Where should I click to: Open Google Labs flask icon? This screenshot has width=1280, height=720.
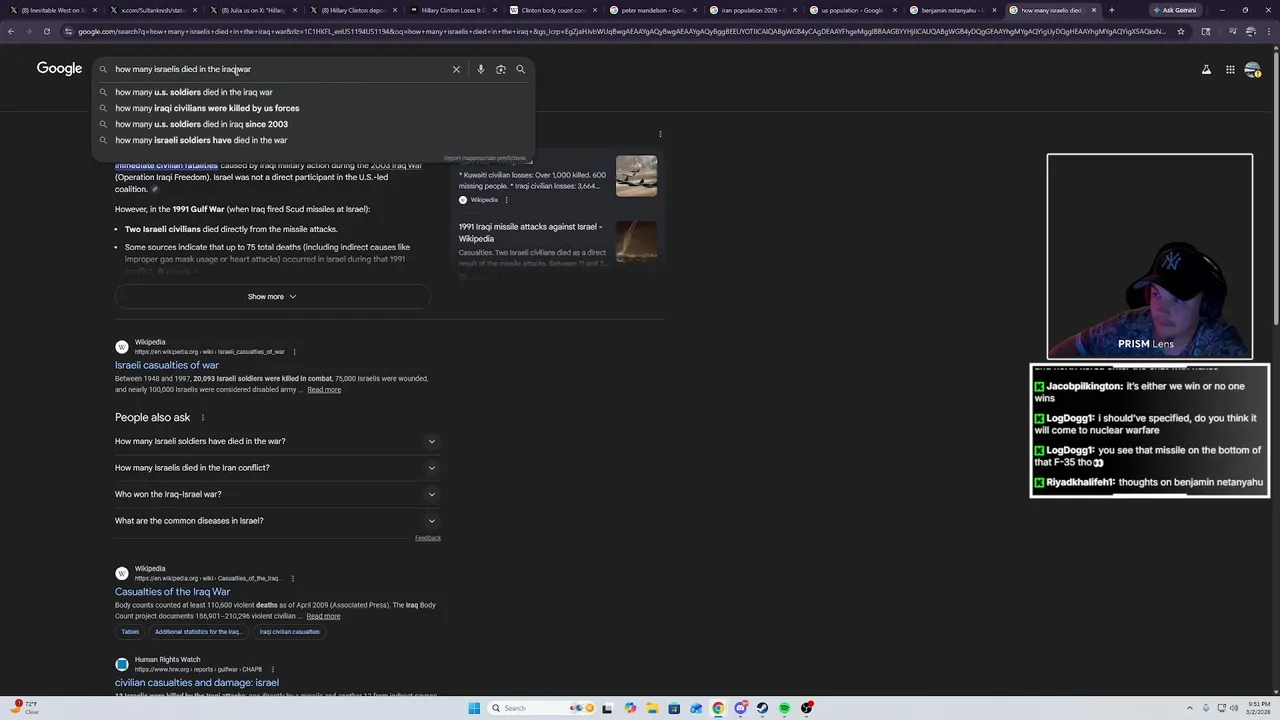tap(1206, 69)
